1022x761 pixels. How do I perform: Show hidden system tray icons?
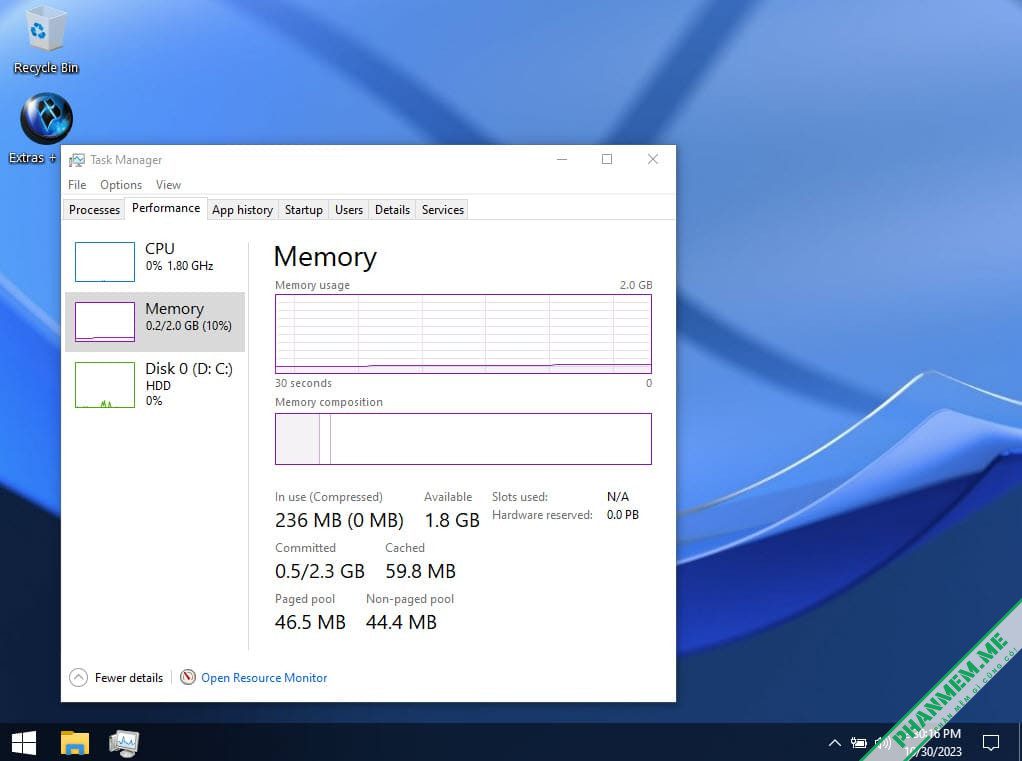[834, 743]
